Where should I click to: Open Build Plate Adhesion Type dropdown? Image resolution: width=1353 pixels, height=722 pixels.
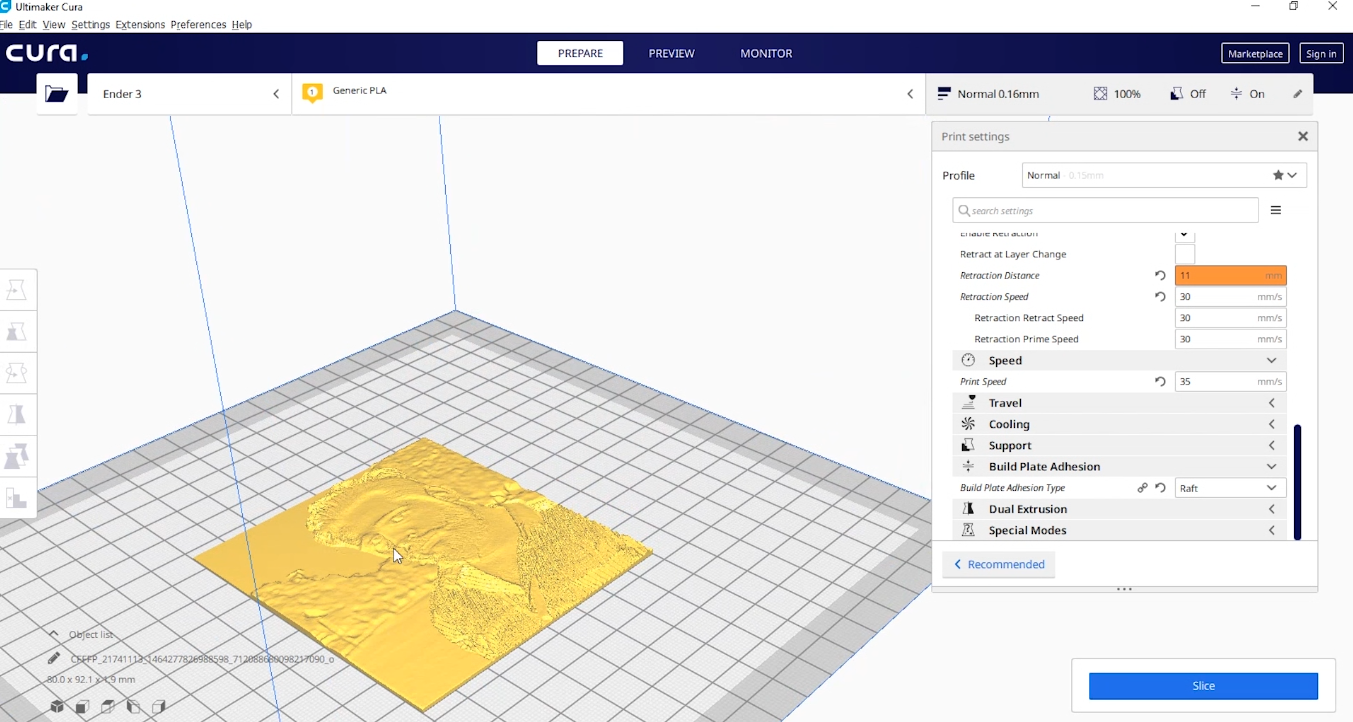[x=1230, y=488]
